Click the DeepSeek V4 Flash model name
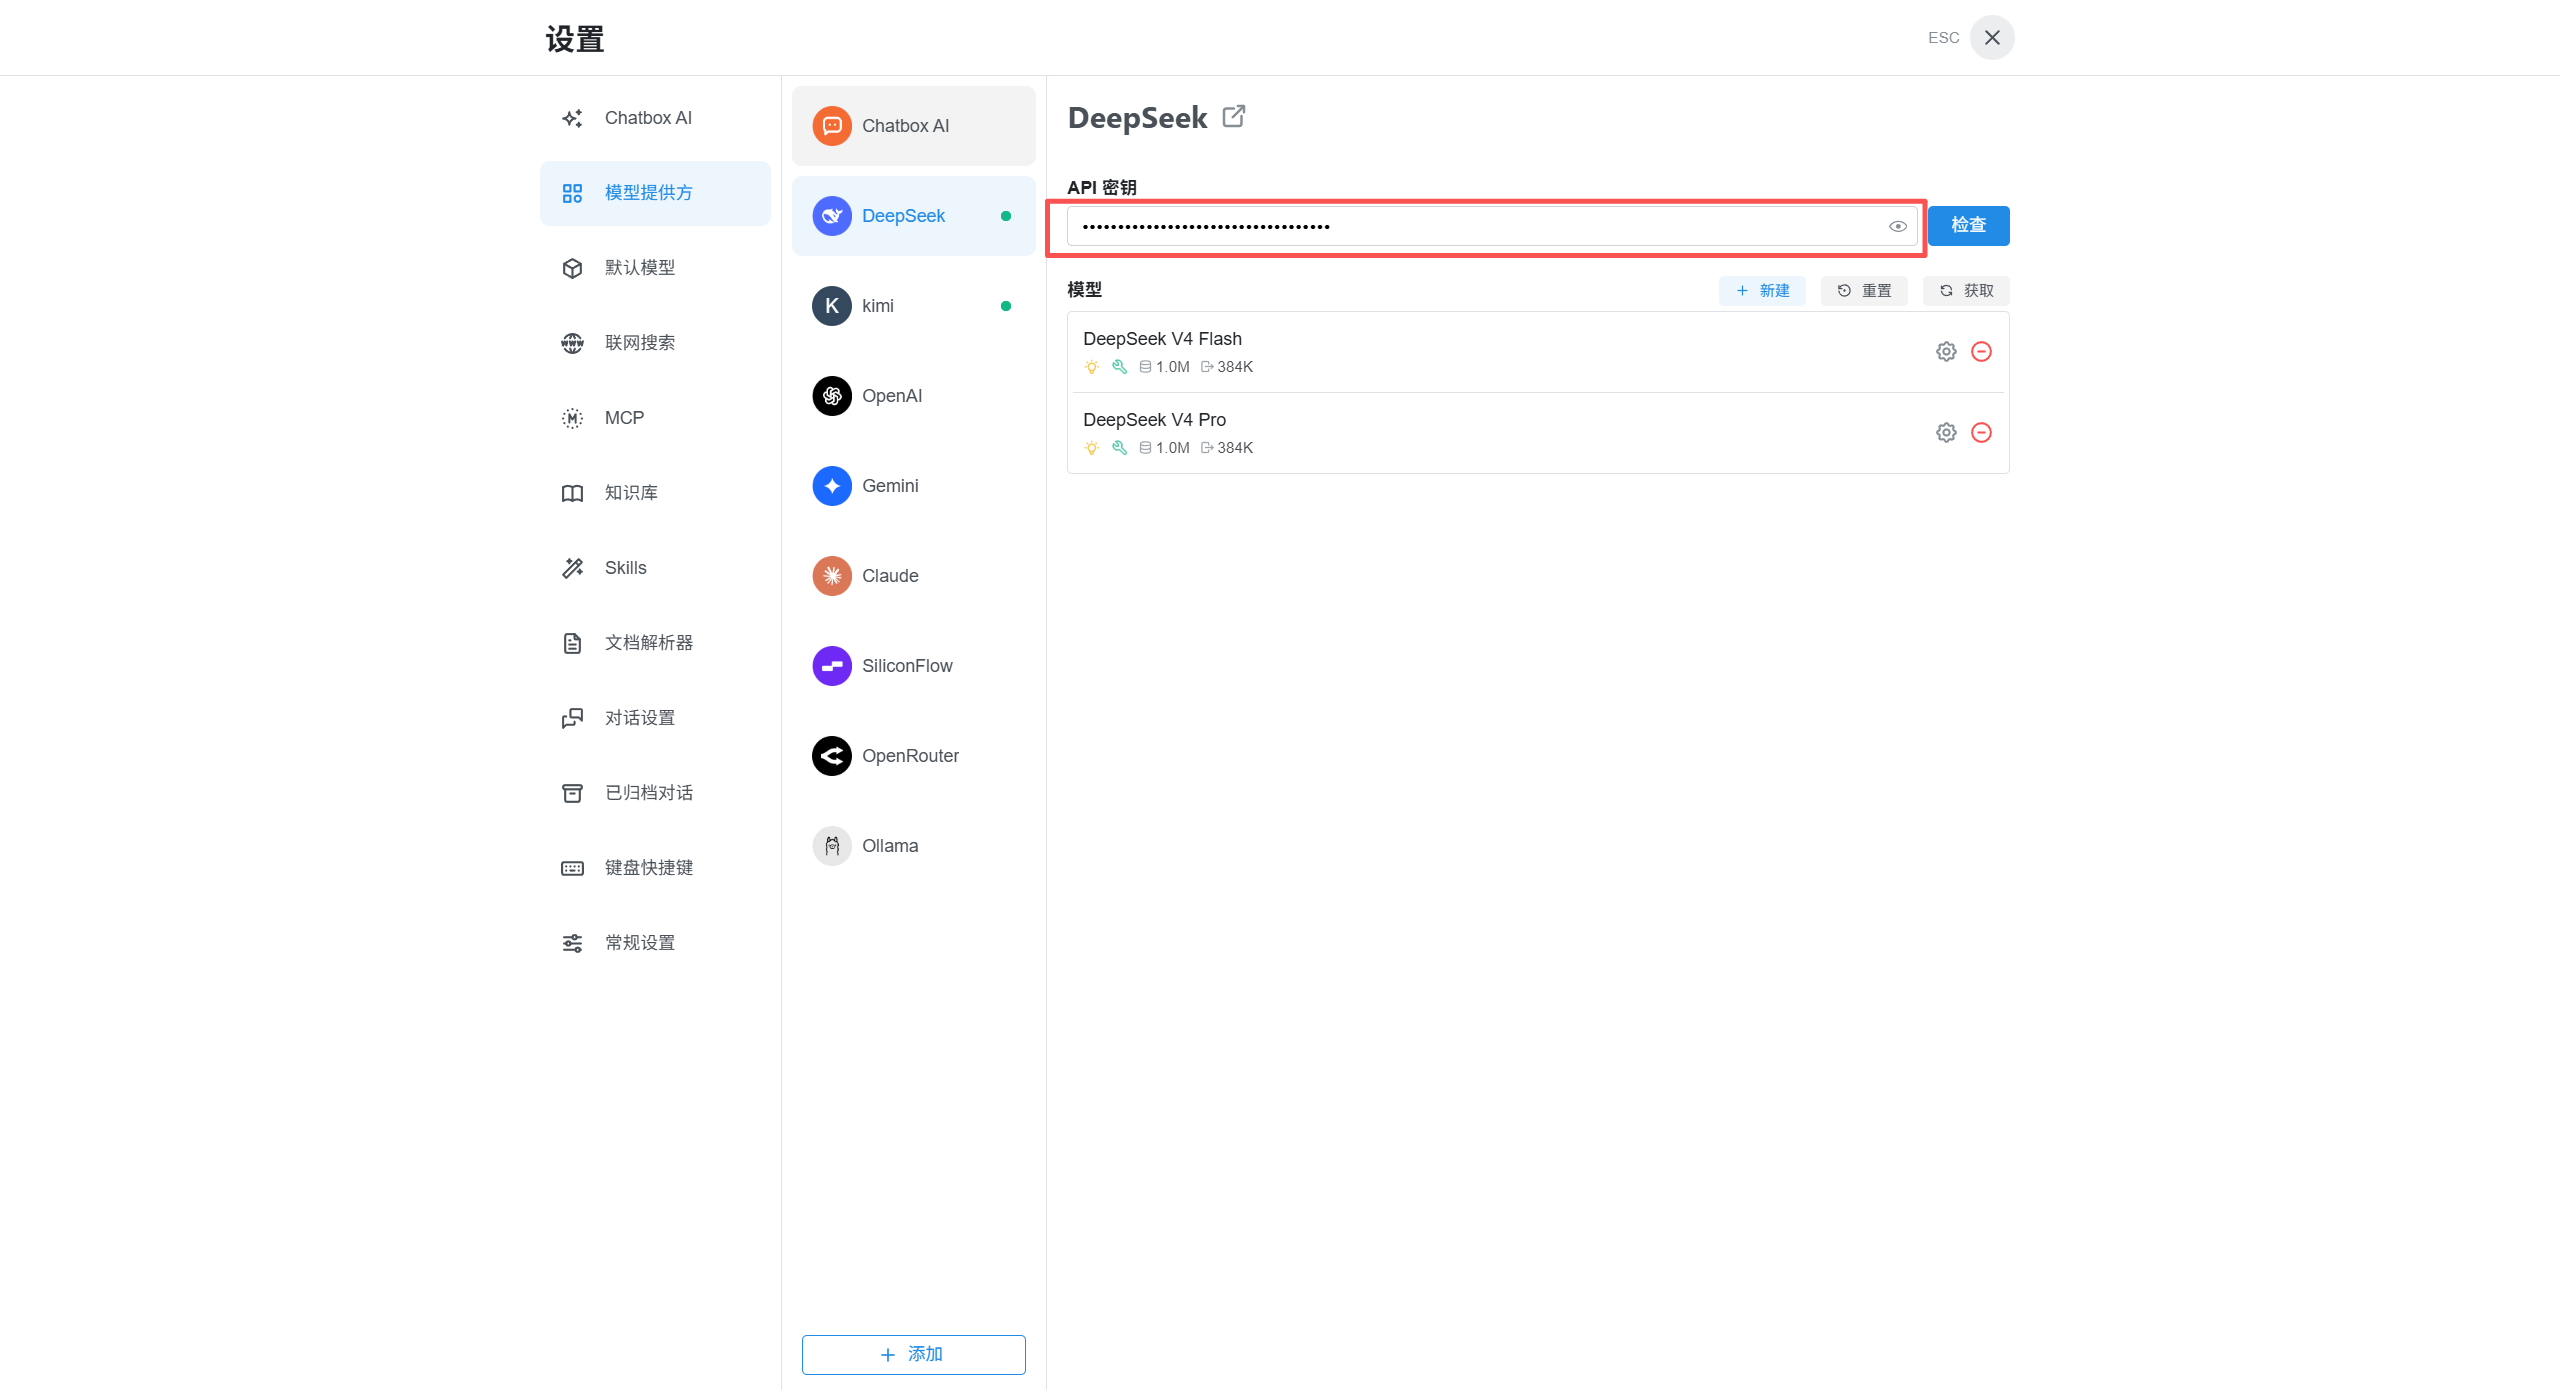 click(1162, 339)
